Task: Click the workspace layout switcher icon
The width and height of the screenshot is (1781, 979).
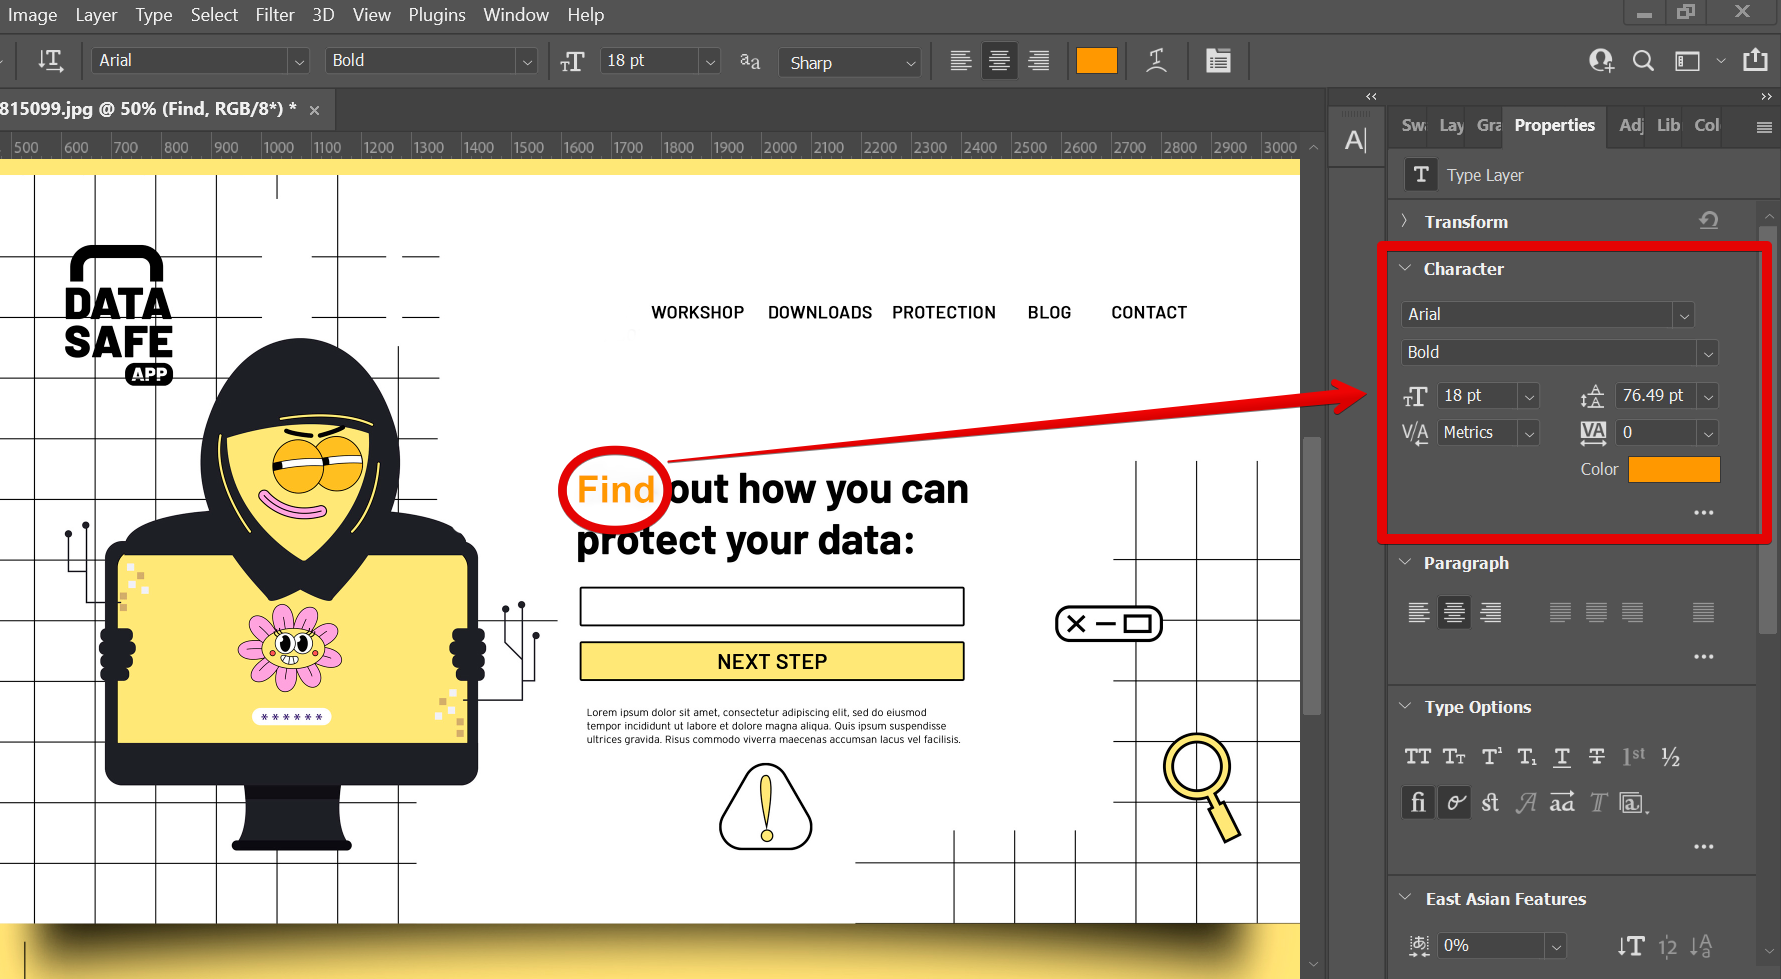Action: click(1687, 61)
